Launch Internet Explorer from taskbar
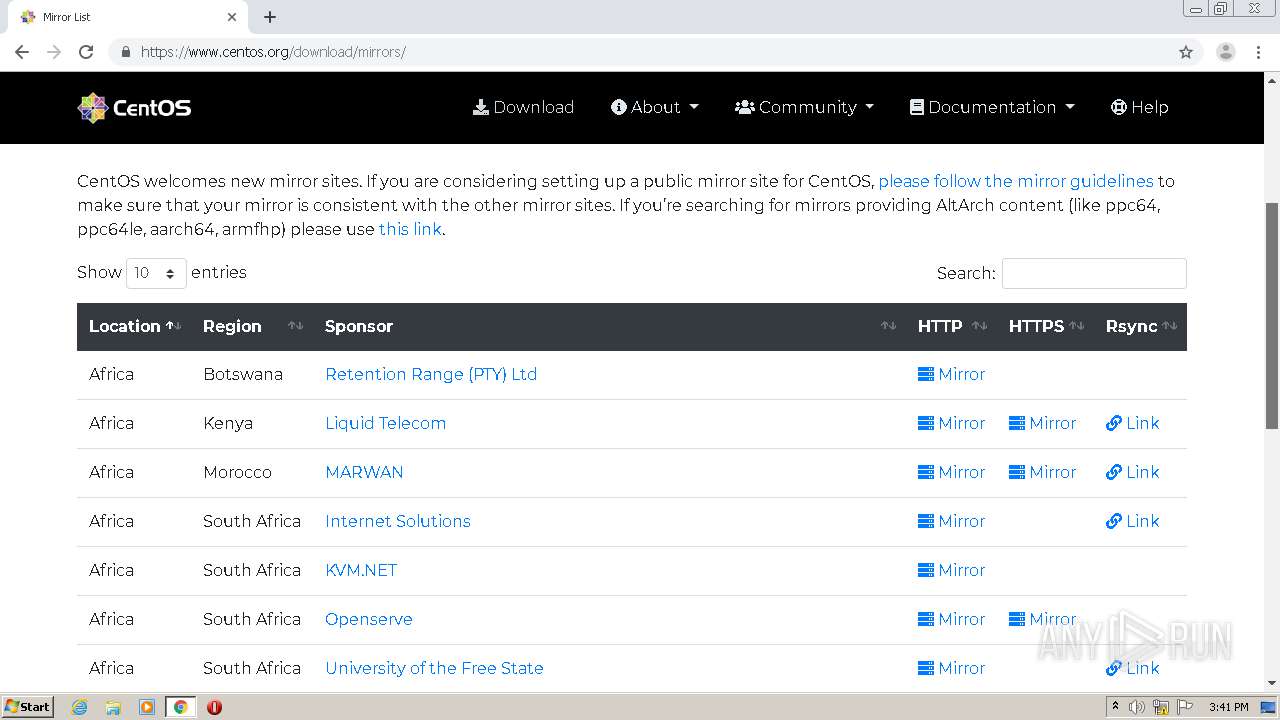 point(80,707)
